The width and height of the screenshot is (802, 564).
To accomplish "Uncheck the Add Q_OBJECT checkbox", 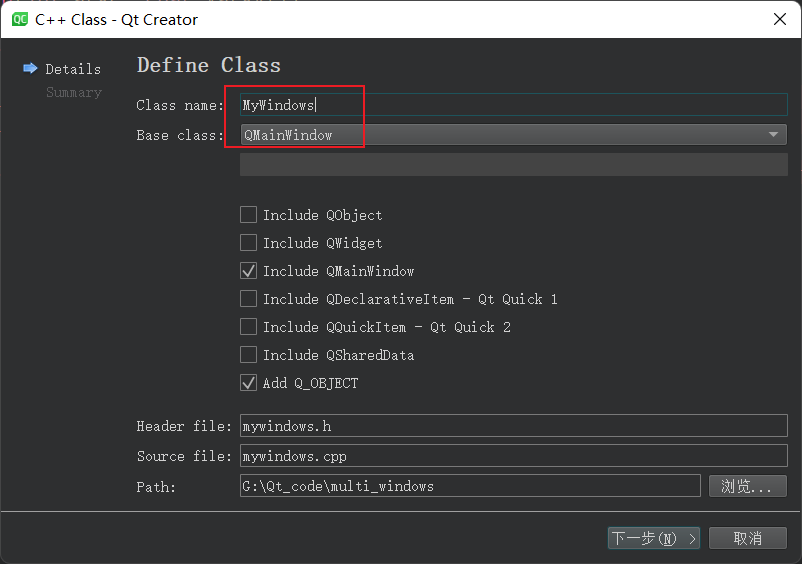I will [x=249, y=382].
